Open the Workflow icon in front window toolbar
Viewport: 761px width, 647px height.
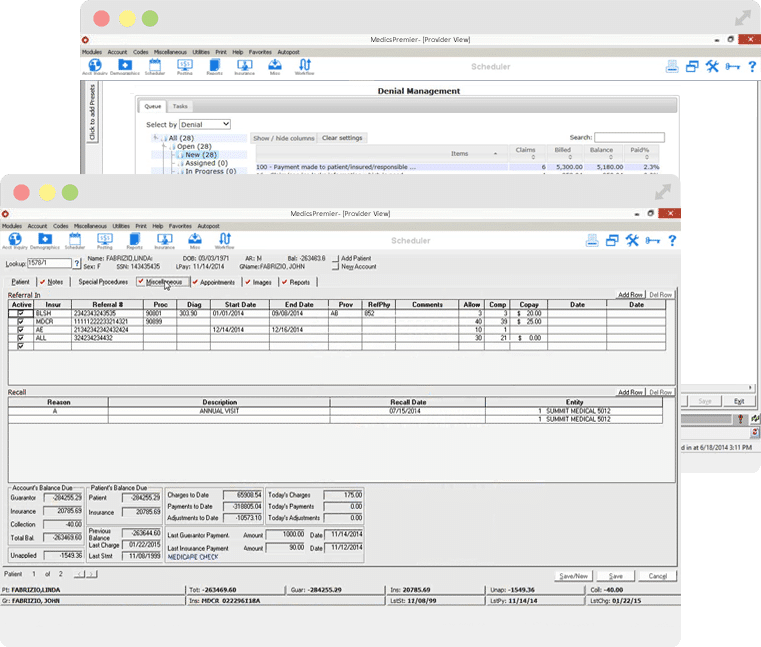[x=225, y=241]
